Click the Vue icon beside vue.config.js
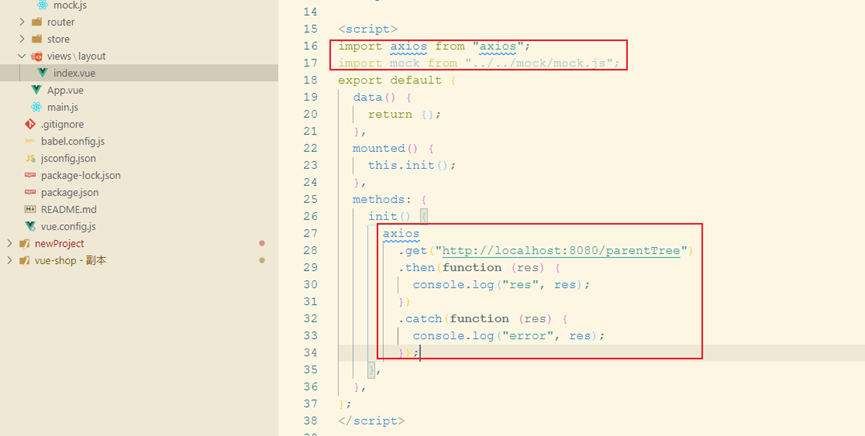This screenshot has height=436, width=865. (30, 226)
